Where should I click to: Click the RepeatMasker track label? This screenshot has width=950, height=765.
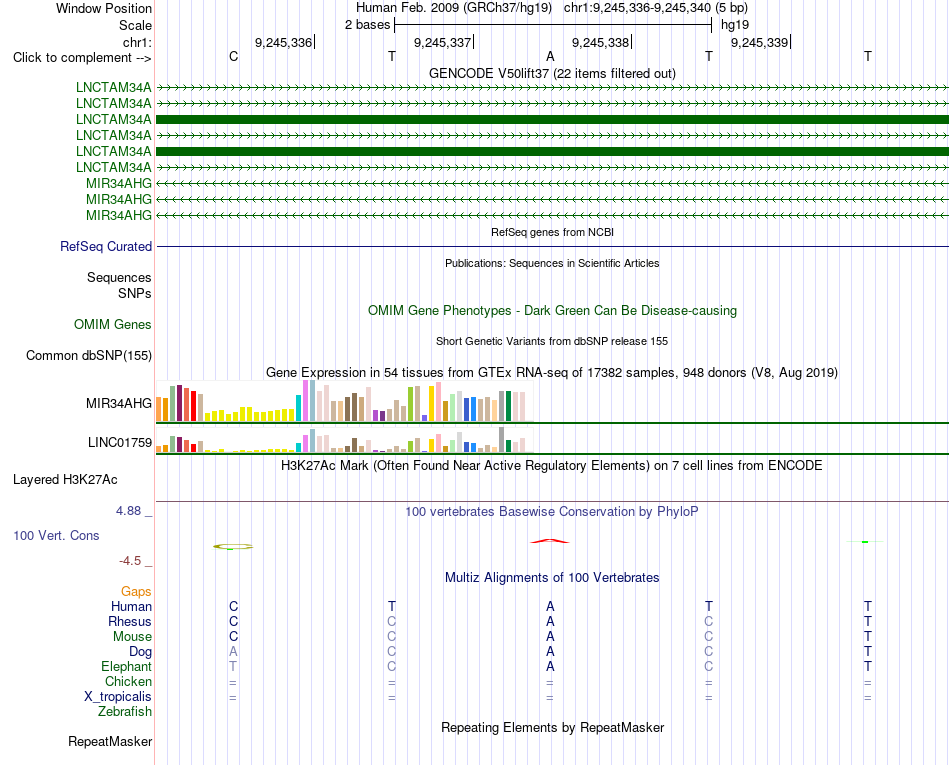110,741
